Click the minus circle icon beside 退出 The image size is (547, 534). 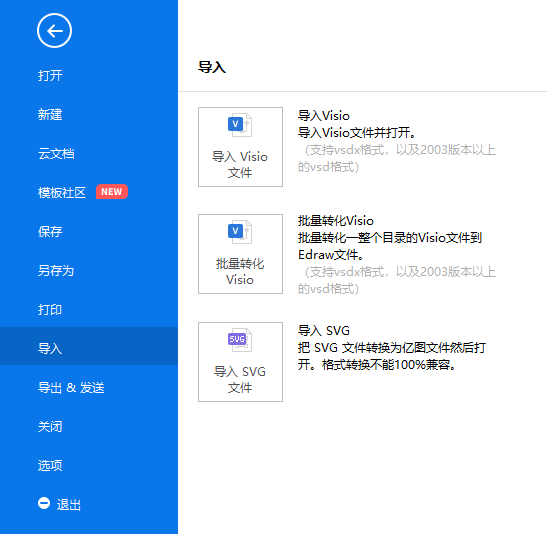pyautogui.click(x=44, y=503)
